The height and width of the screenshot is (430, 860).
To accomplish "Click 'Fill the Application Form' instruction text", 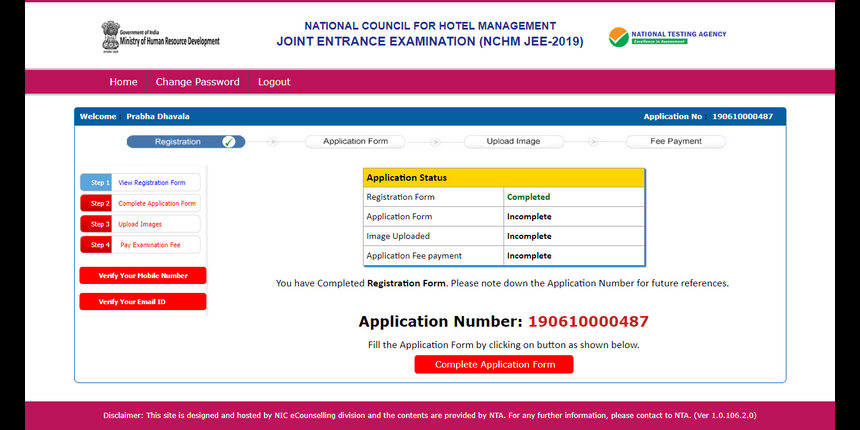I will [503, 345].
